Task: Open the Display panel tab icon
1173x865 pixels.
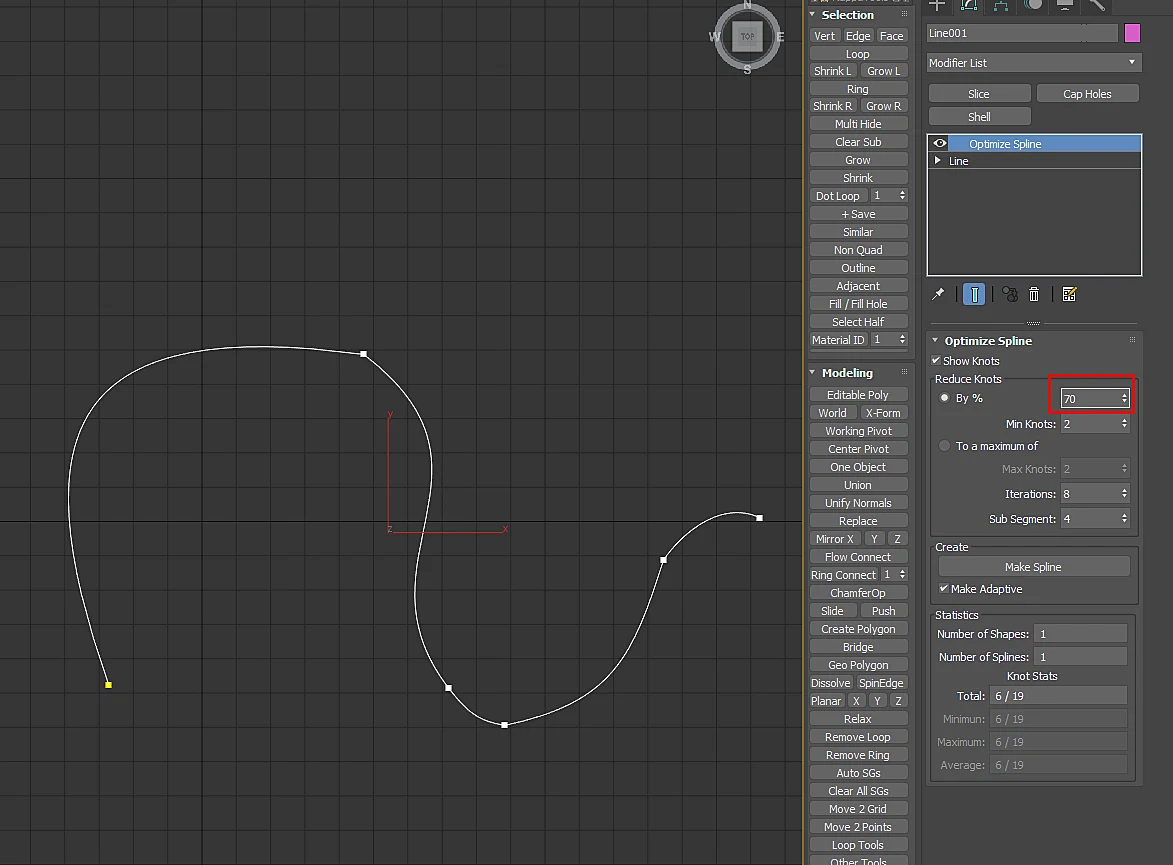Action: pos(1065,5)
